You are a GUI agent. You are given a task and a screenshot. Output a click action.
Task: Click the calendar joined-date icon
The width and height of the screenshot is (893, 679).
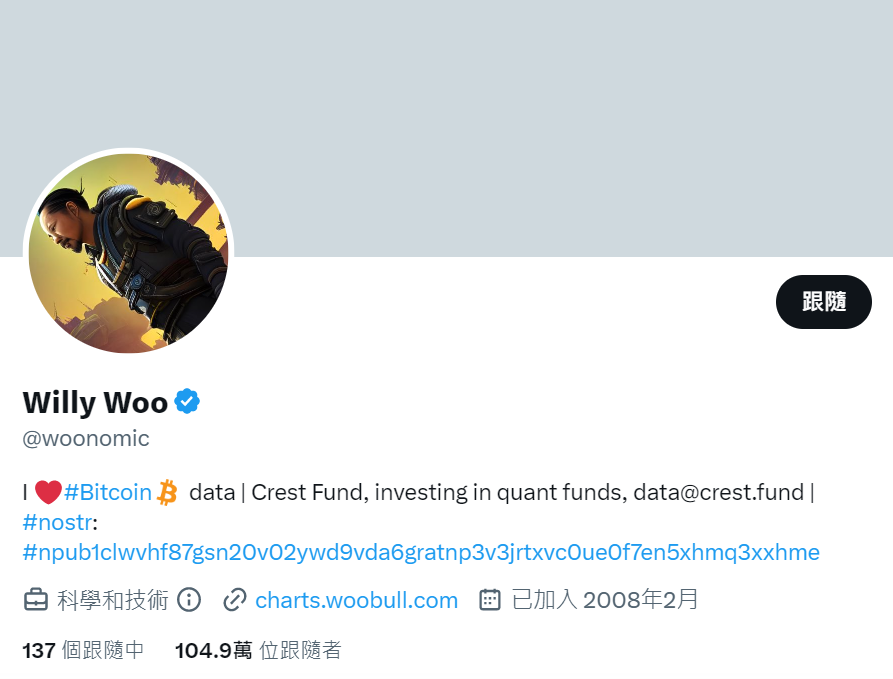tap(490, 600)
